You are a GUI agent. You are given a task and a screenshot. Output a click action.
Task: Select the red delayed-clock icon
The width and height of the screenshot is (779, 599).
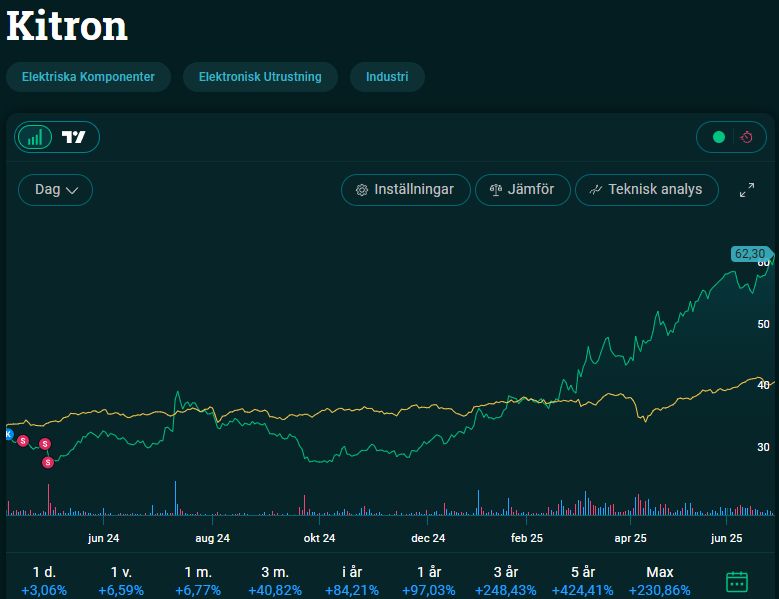pos(746,137)
